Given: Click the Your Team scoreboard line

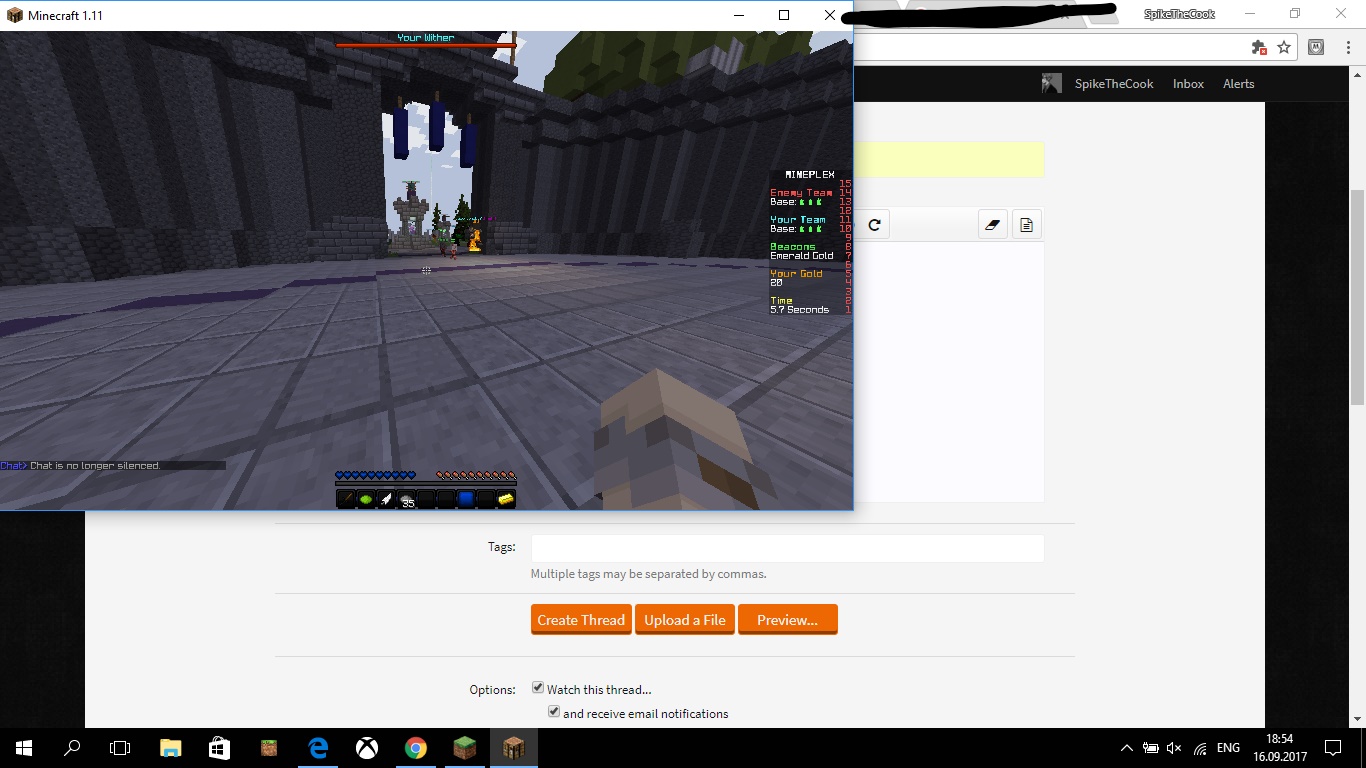Looking at the screenshot, I should (x=798, y=220).
